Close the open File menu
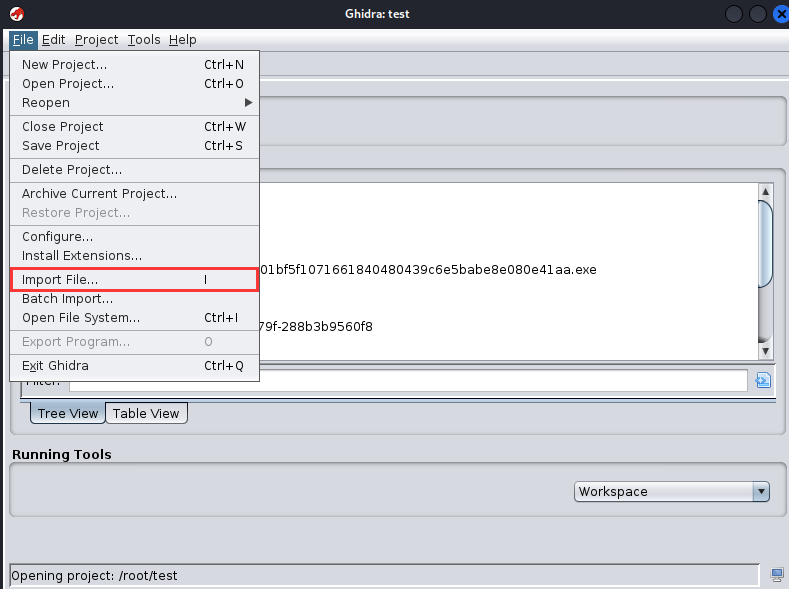This screenshot has width=789, height=589. click(23, 40)
